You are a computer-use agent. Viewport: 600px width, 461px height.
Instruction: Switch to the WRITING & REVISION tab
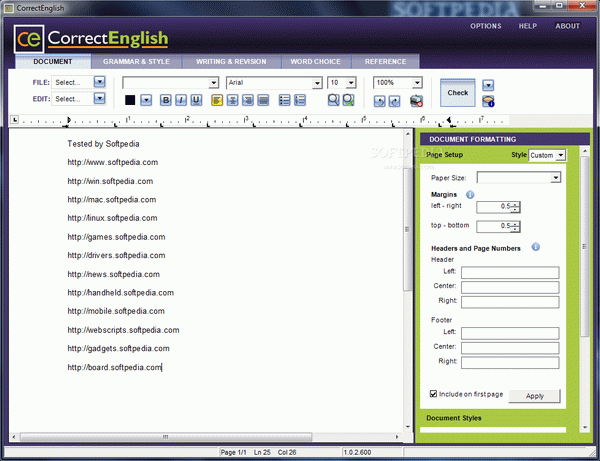(231, 62)
